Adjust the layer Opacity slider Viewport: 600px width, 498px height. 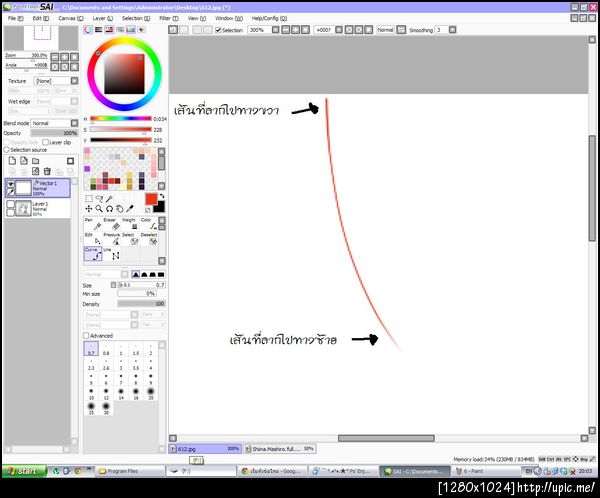tap(54, 133)
